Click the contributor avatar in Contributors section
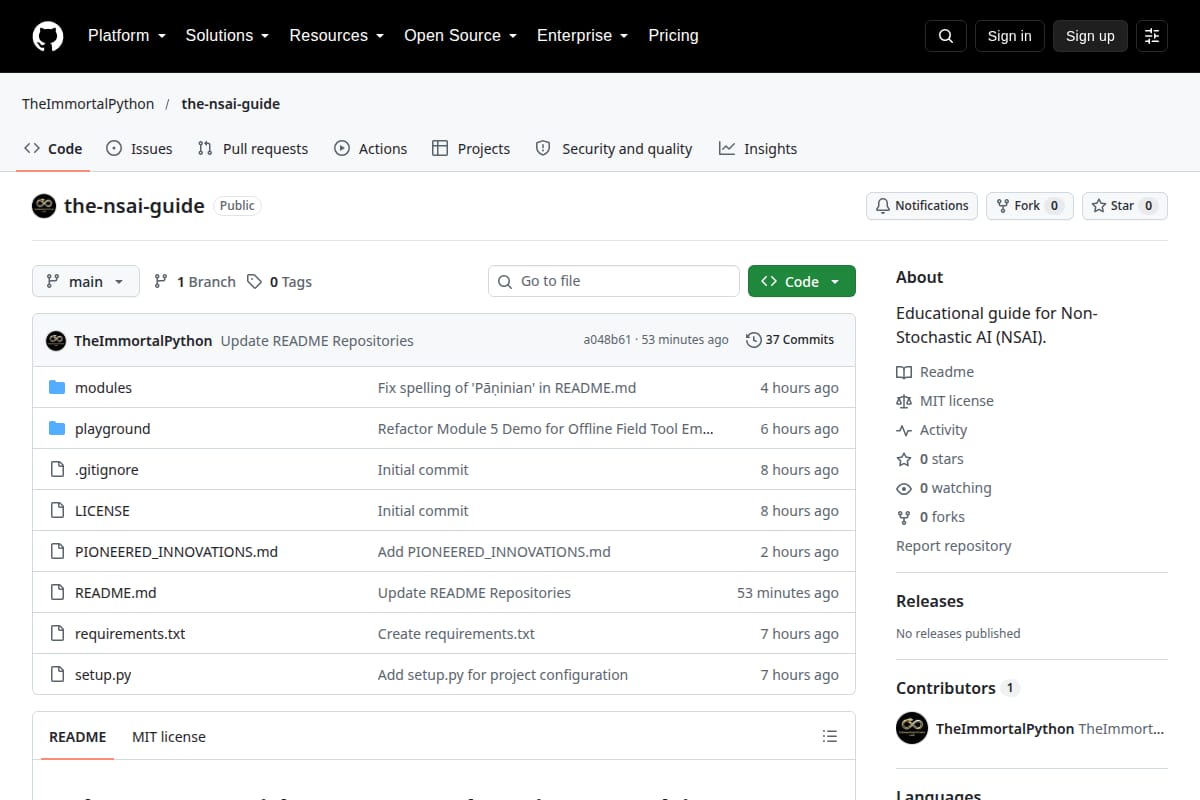The height and width of the screenshot is (800, 1200). pyautogui.click(x=912, y=728)
